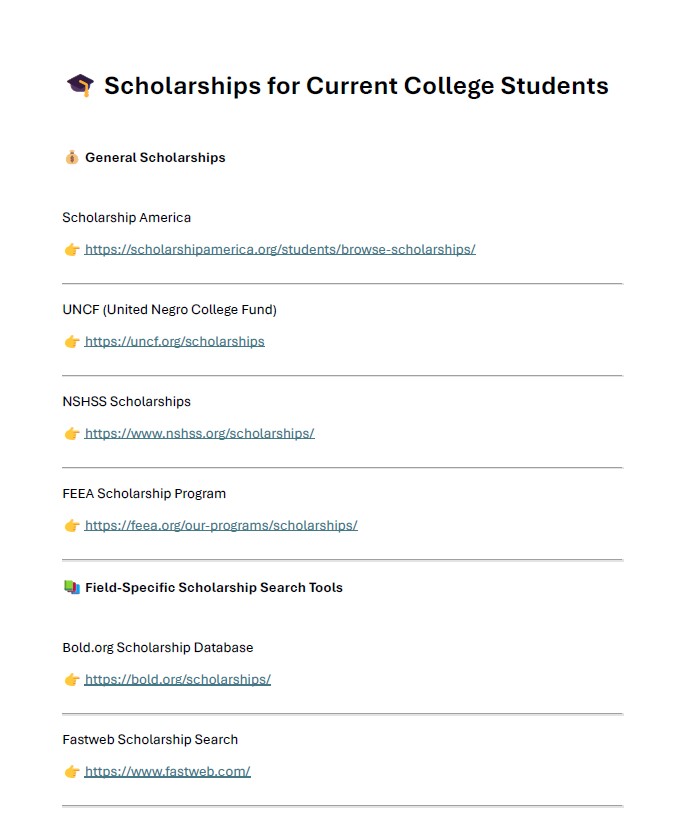
Task: Click the General Scholarships heading text
Action: 155,158
